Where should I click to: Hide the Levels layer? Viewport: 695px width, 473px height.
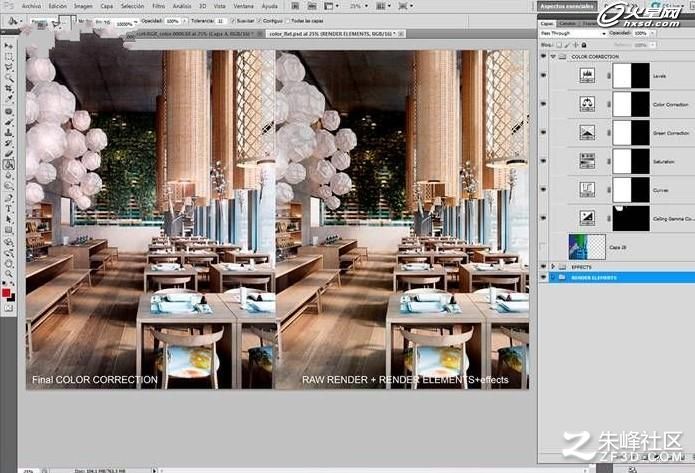pyautogui.click(x=543, y=76)
